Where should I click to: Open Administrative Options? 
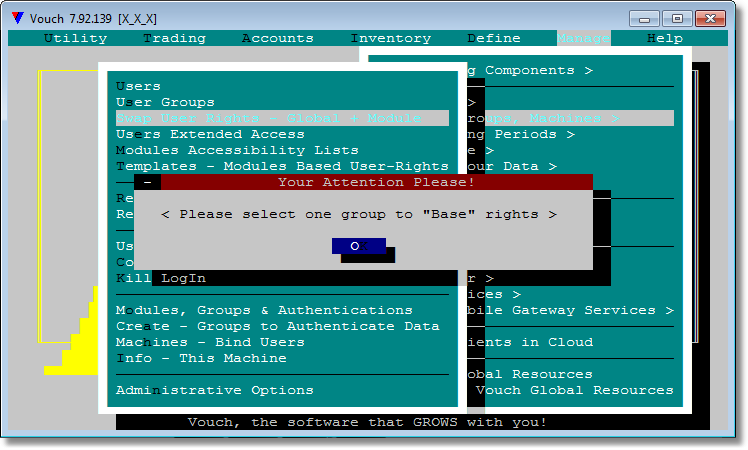215,390
